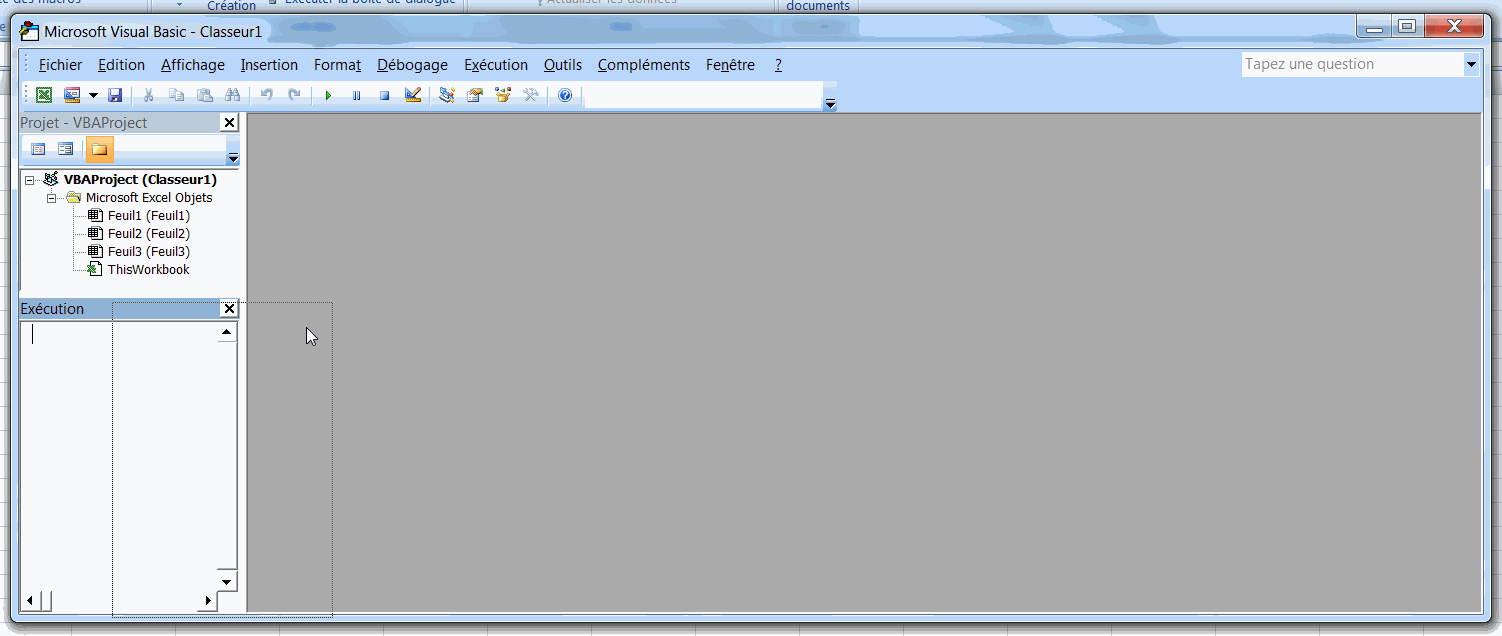Open the ? help menu

[x=778, y=65]
